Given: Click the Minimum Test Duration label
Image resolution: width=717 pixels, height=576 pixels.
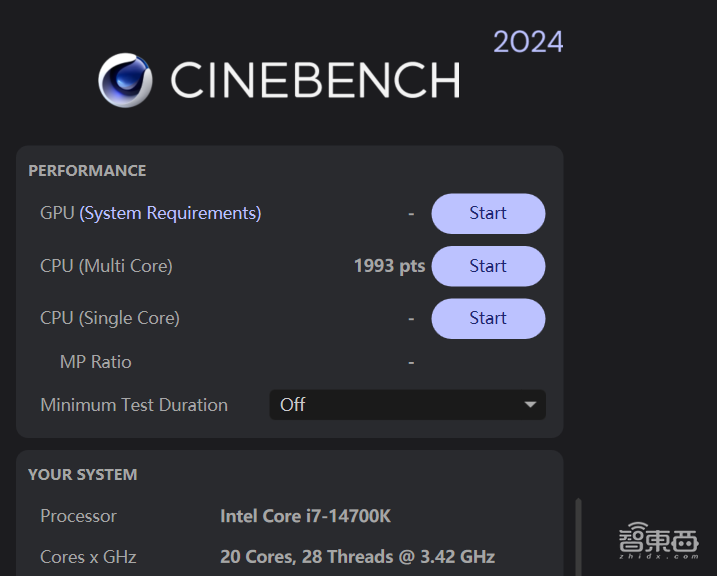Looking at the screenshot, I should click(134, 405).
